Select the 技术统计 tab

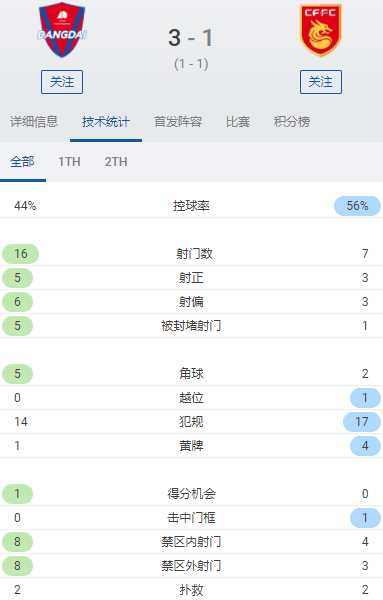[x=106, y=122]
